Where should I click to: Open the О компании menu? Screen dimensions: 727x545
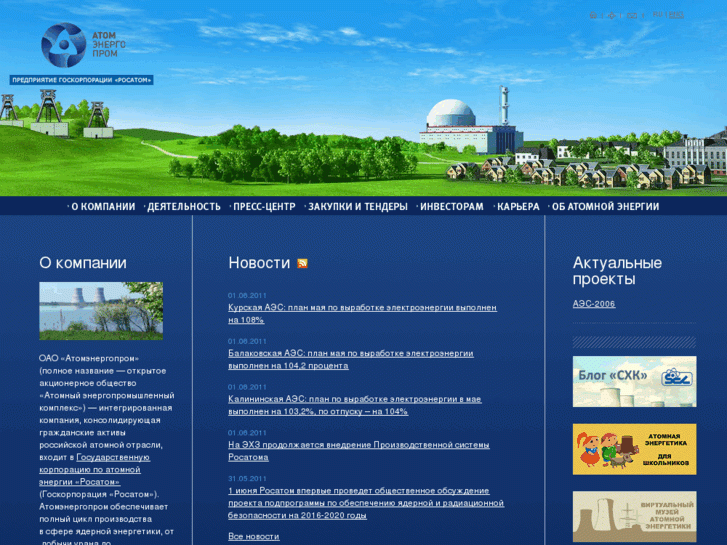pos(103,206)
